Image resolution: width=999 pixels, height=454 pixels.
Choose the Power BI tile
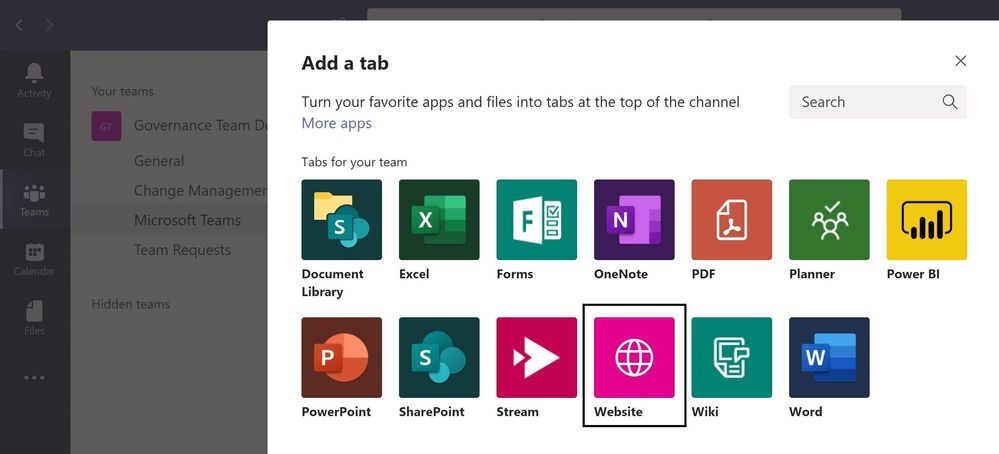[926, 220]
